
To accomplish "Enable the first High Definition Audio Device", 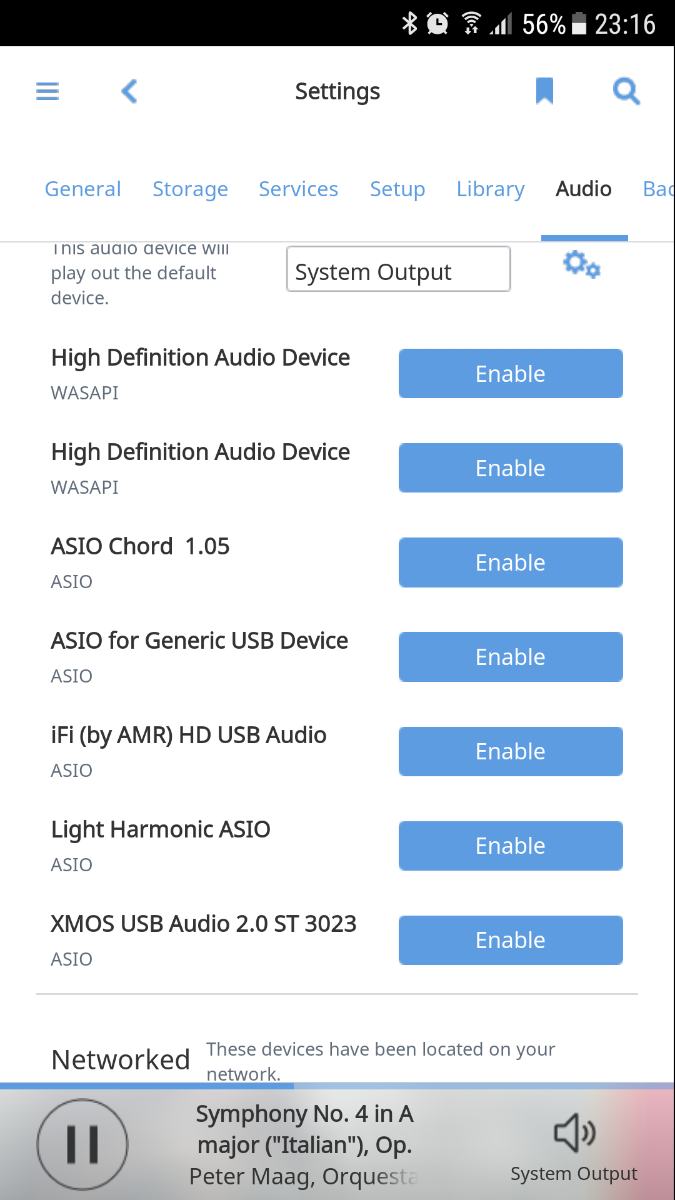I will tap(510, 374).
